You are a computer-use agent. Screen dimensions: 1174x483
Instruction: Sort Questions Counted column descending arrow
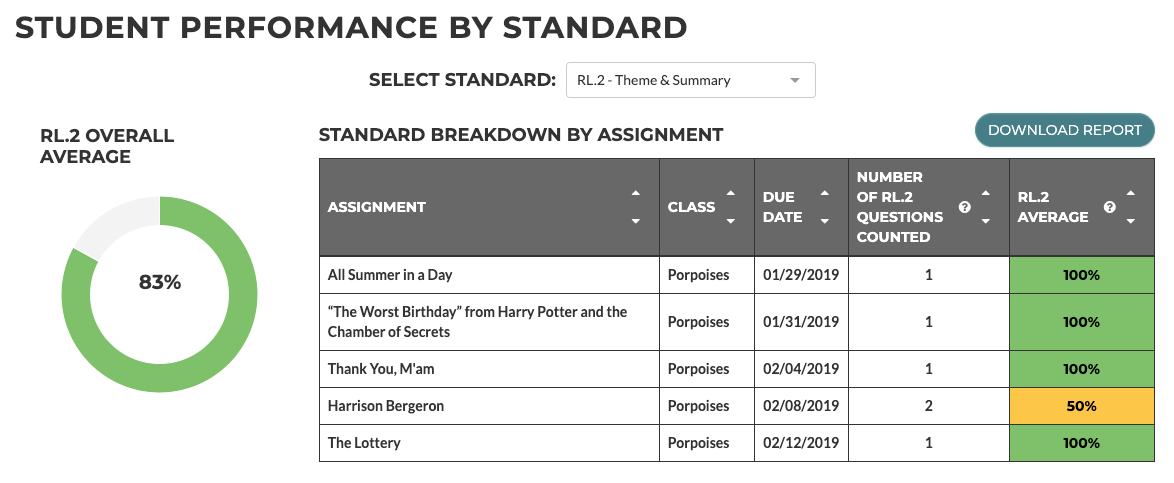985,221
